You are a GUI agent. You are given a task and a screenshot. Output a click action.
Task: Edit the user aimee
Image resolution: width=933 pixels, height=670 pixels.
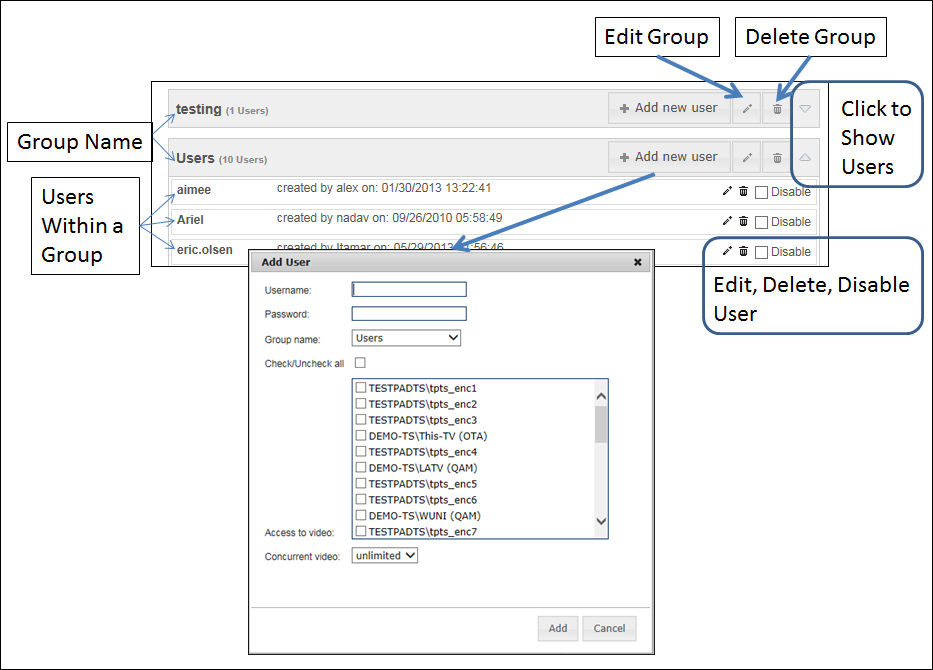point(727,191)
